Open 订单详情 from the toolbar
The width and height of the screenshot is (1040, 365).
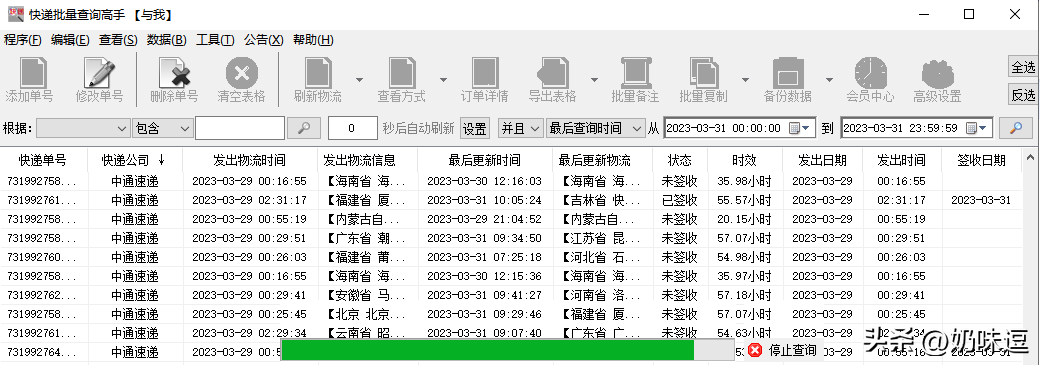coord(485,73)
